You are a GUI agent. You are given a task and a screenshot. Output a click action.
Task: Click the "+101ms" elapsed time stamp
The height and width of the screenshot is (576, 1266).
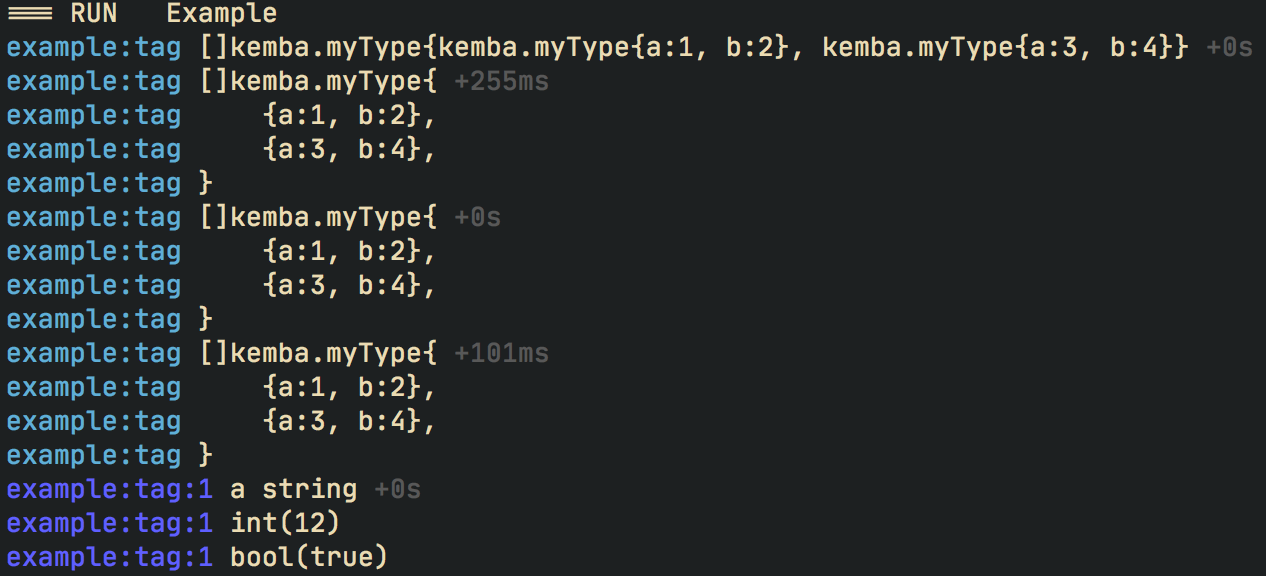[x=501, y=353]
